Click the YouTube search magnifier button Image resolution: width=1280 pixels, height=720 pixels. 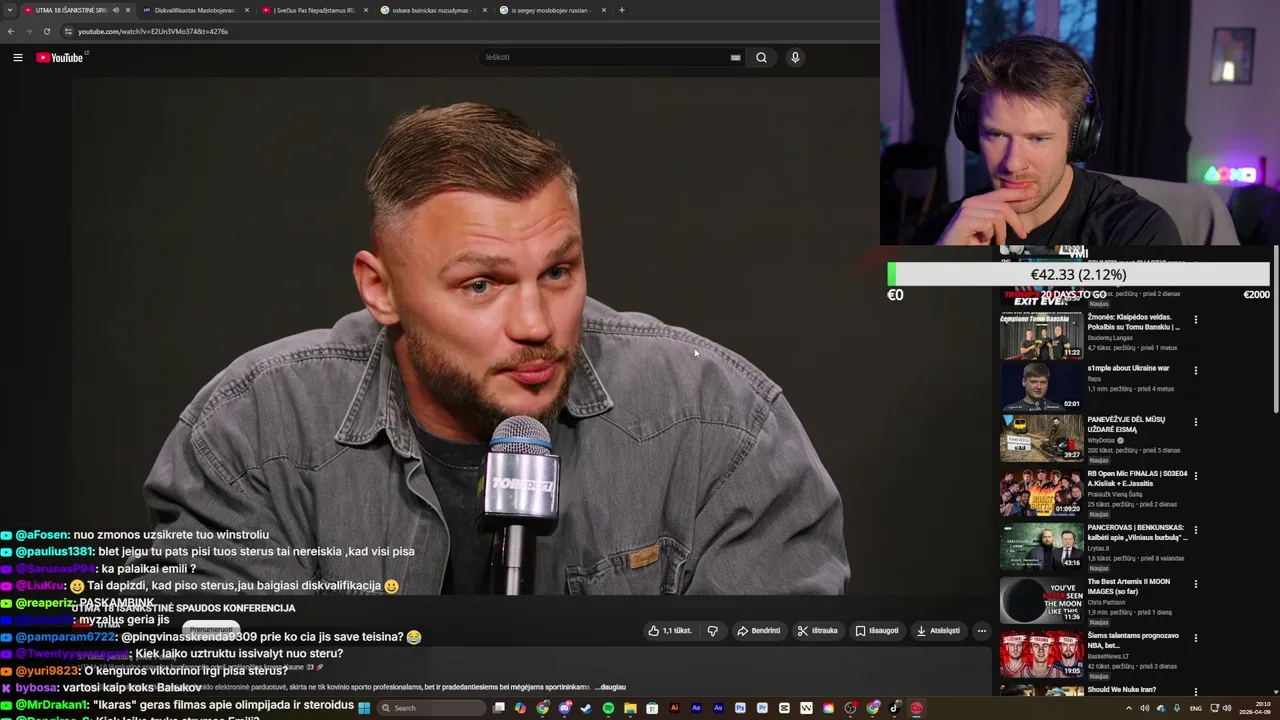click(x=761, y=57)
